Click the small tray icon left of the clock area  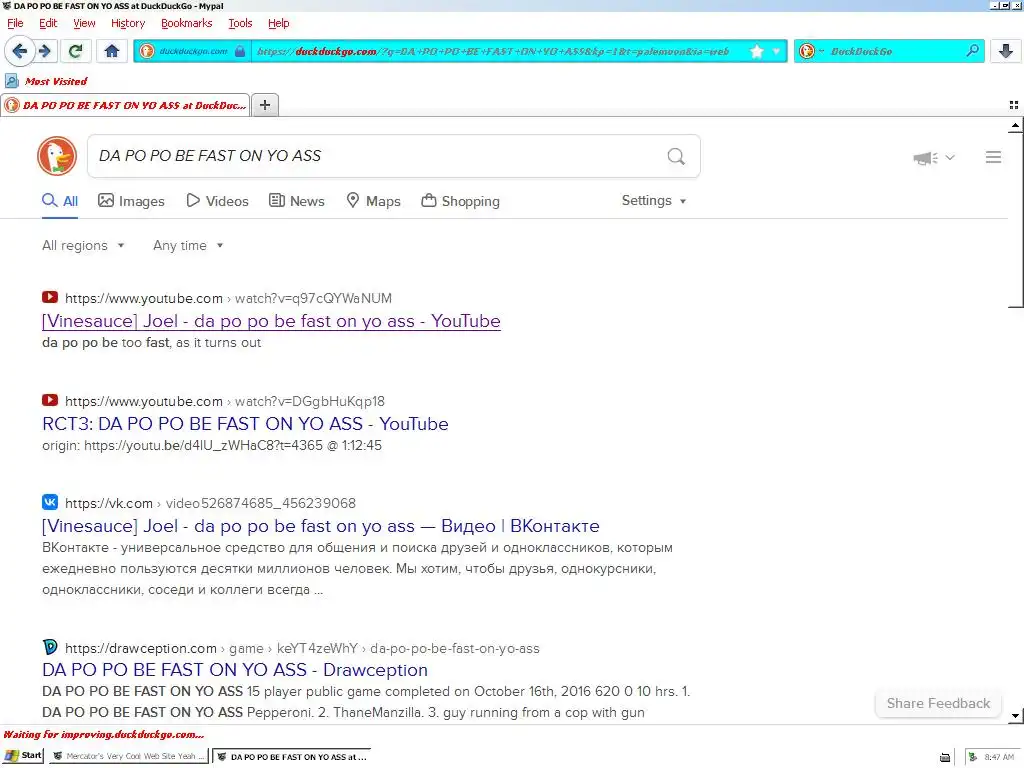[944, 758]
